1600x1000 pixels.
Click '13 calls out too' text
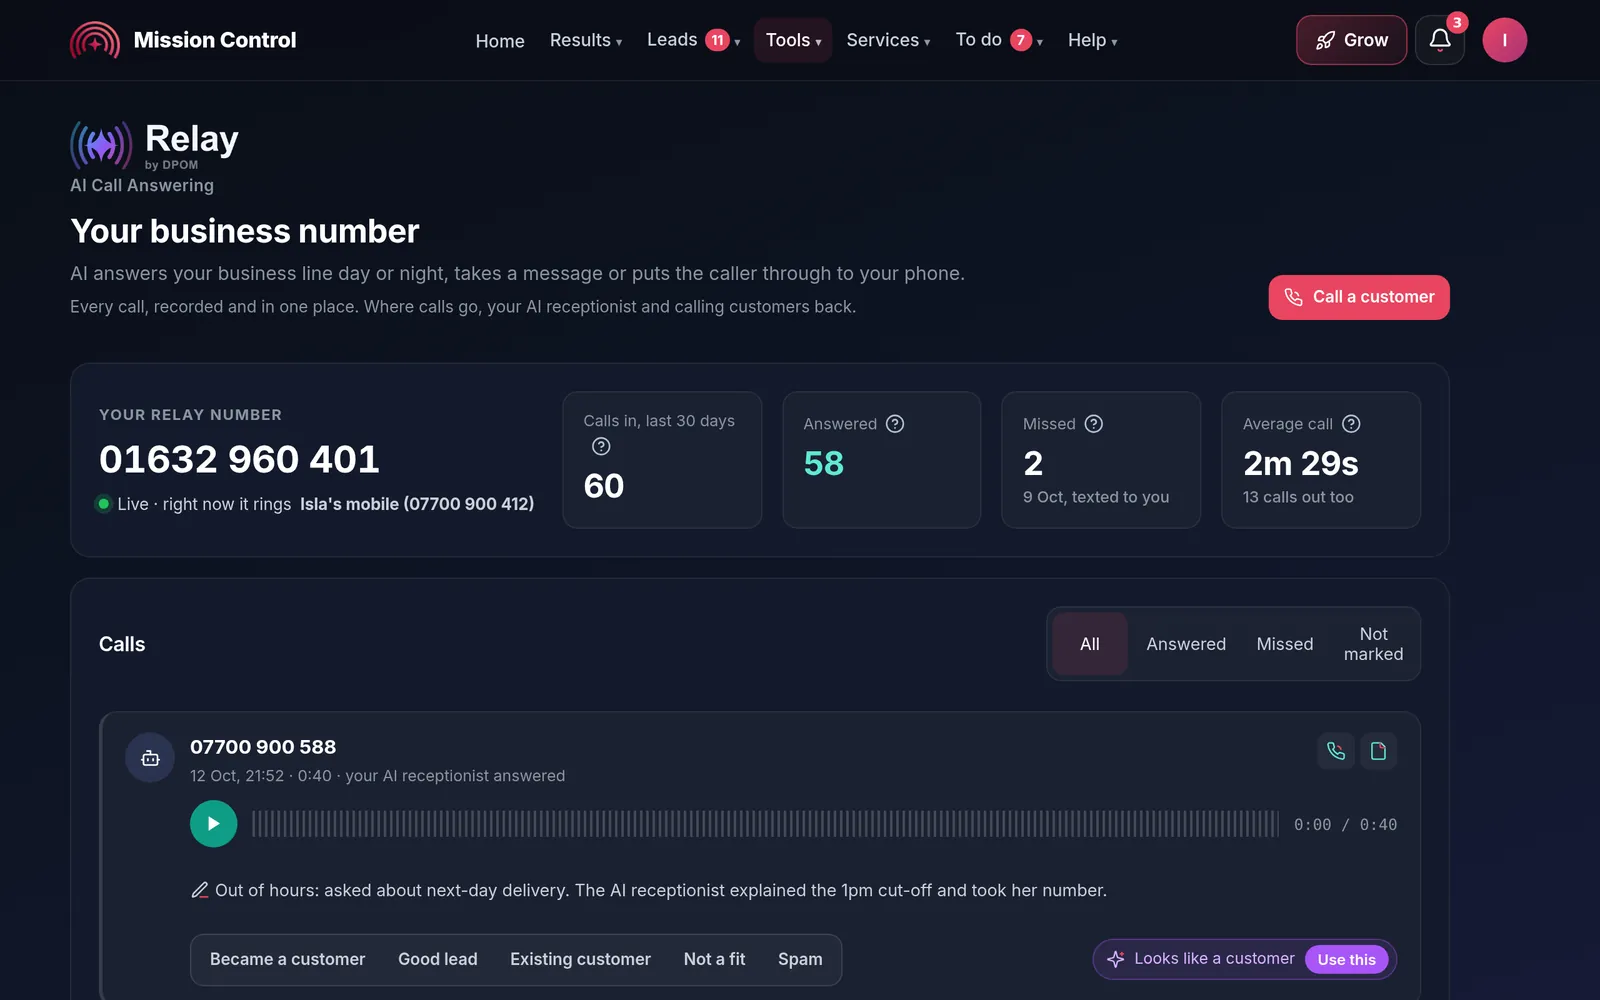[x=1298, y=497]
